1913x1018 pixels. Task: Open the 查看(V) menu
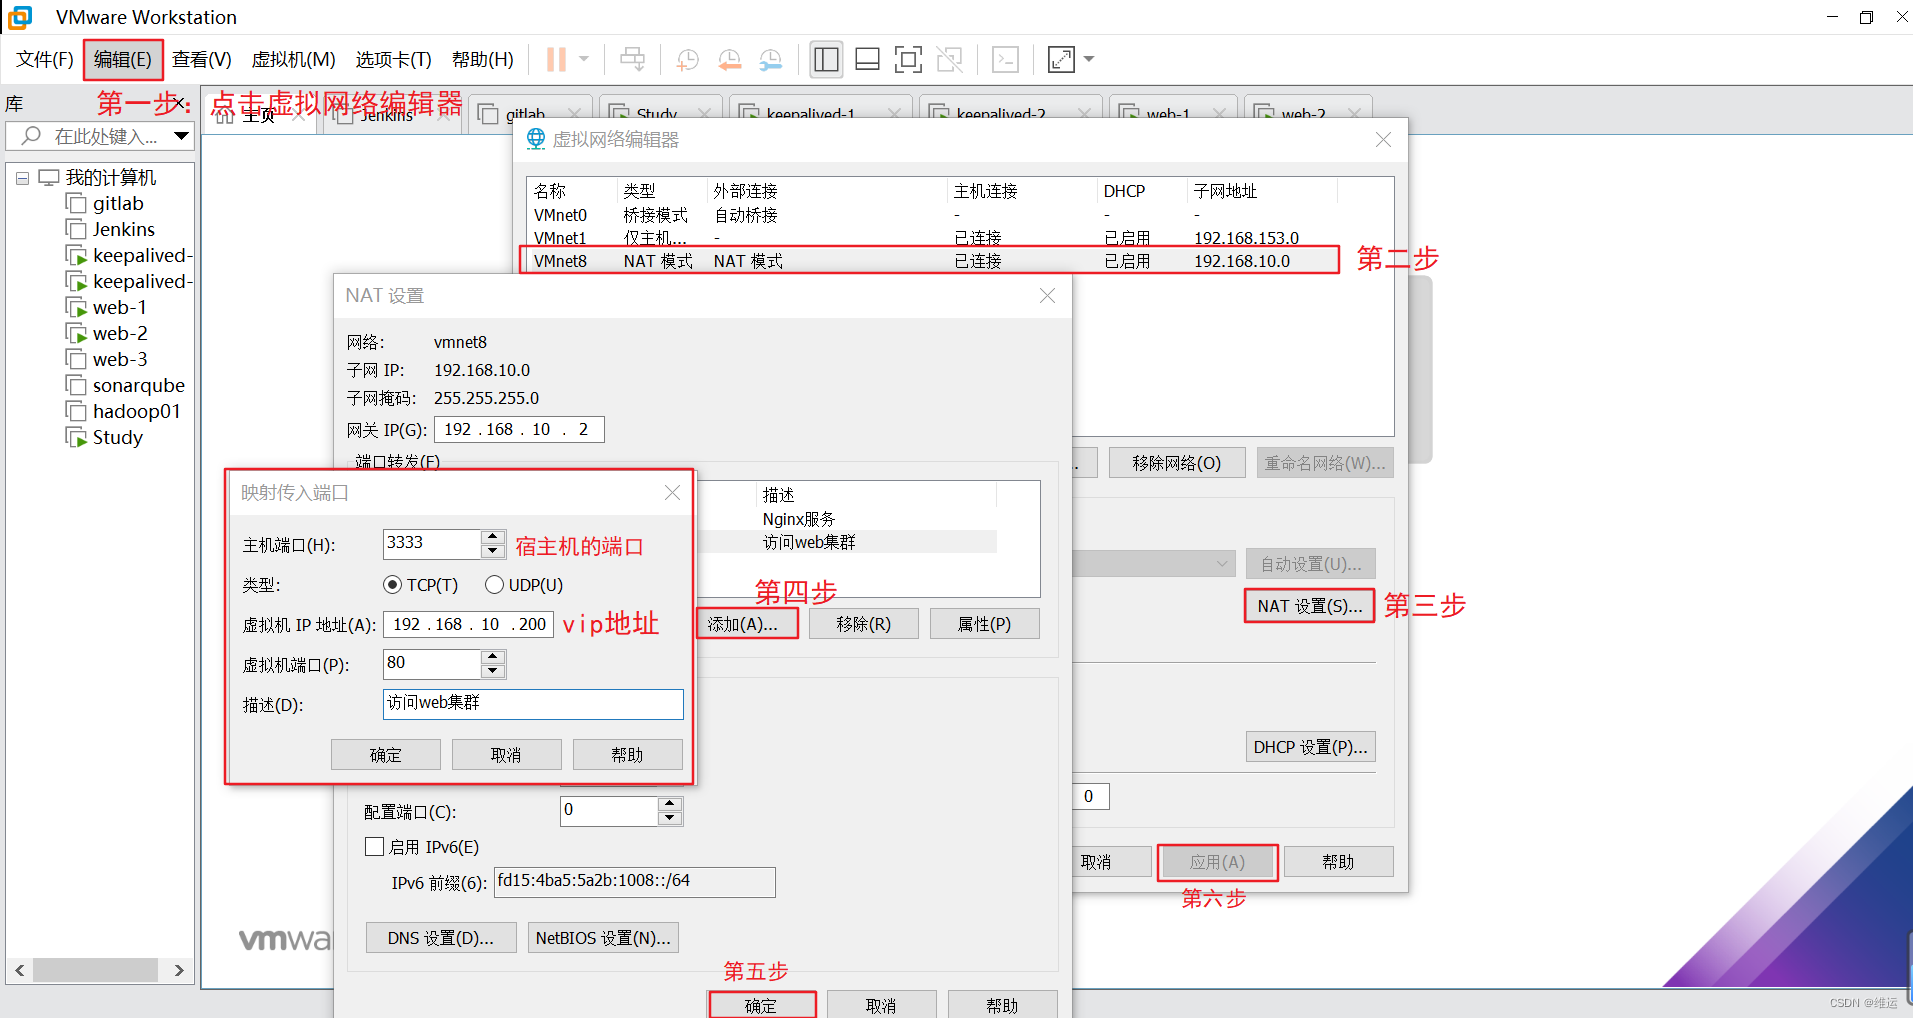click(x=202, y=60)
